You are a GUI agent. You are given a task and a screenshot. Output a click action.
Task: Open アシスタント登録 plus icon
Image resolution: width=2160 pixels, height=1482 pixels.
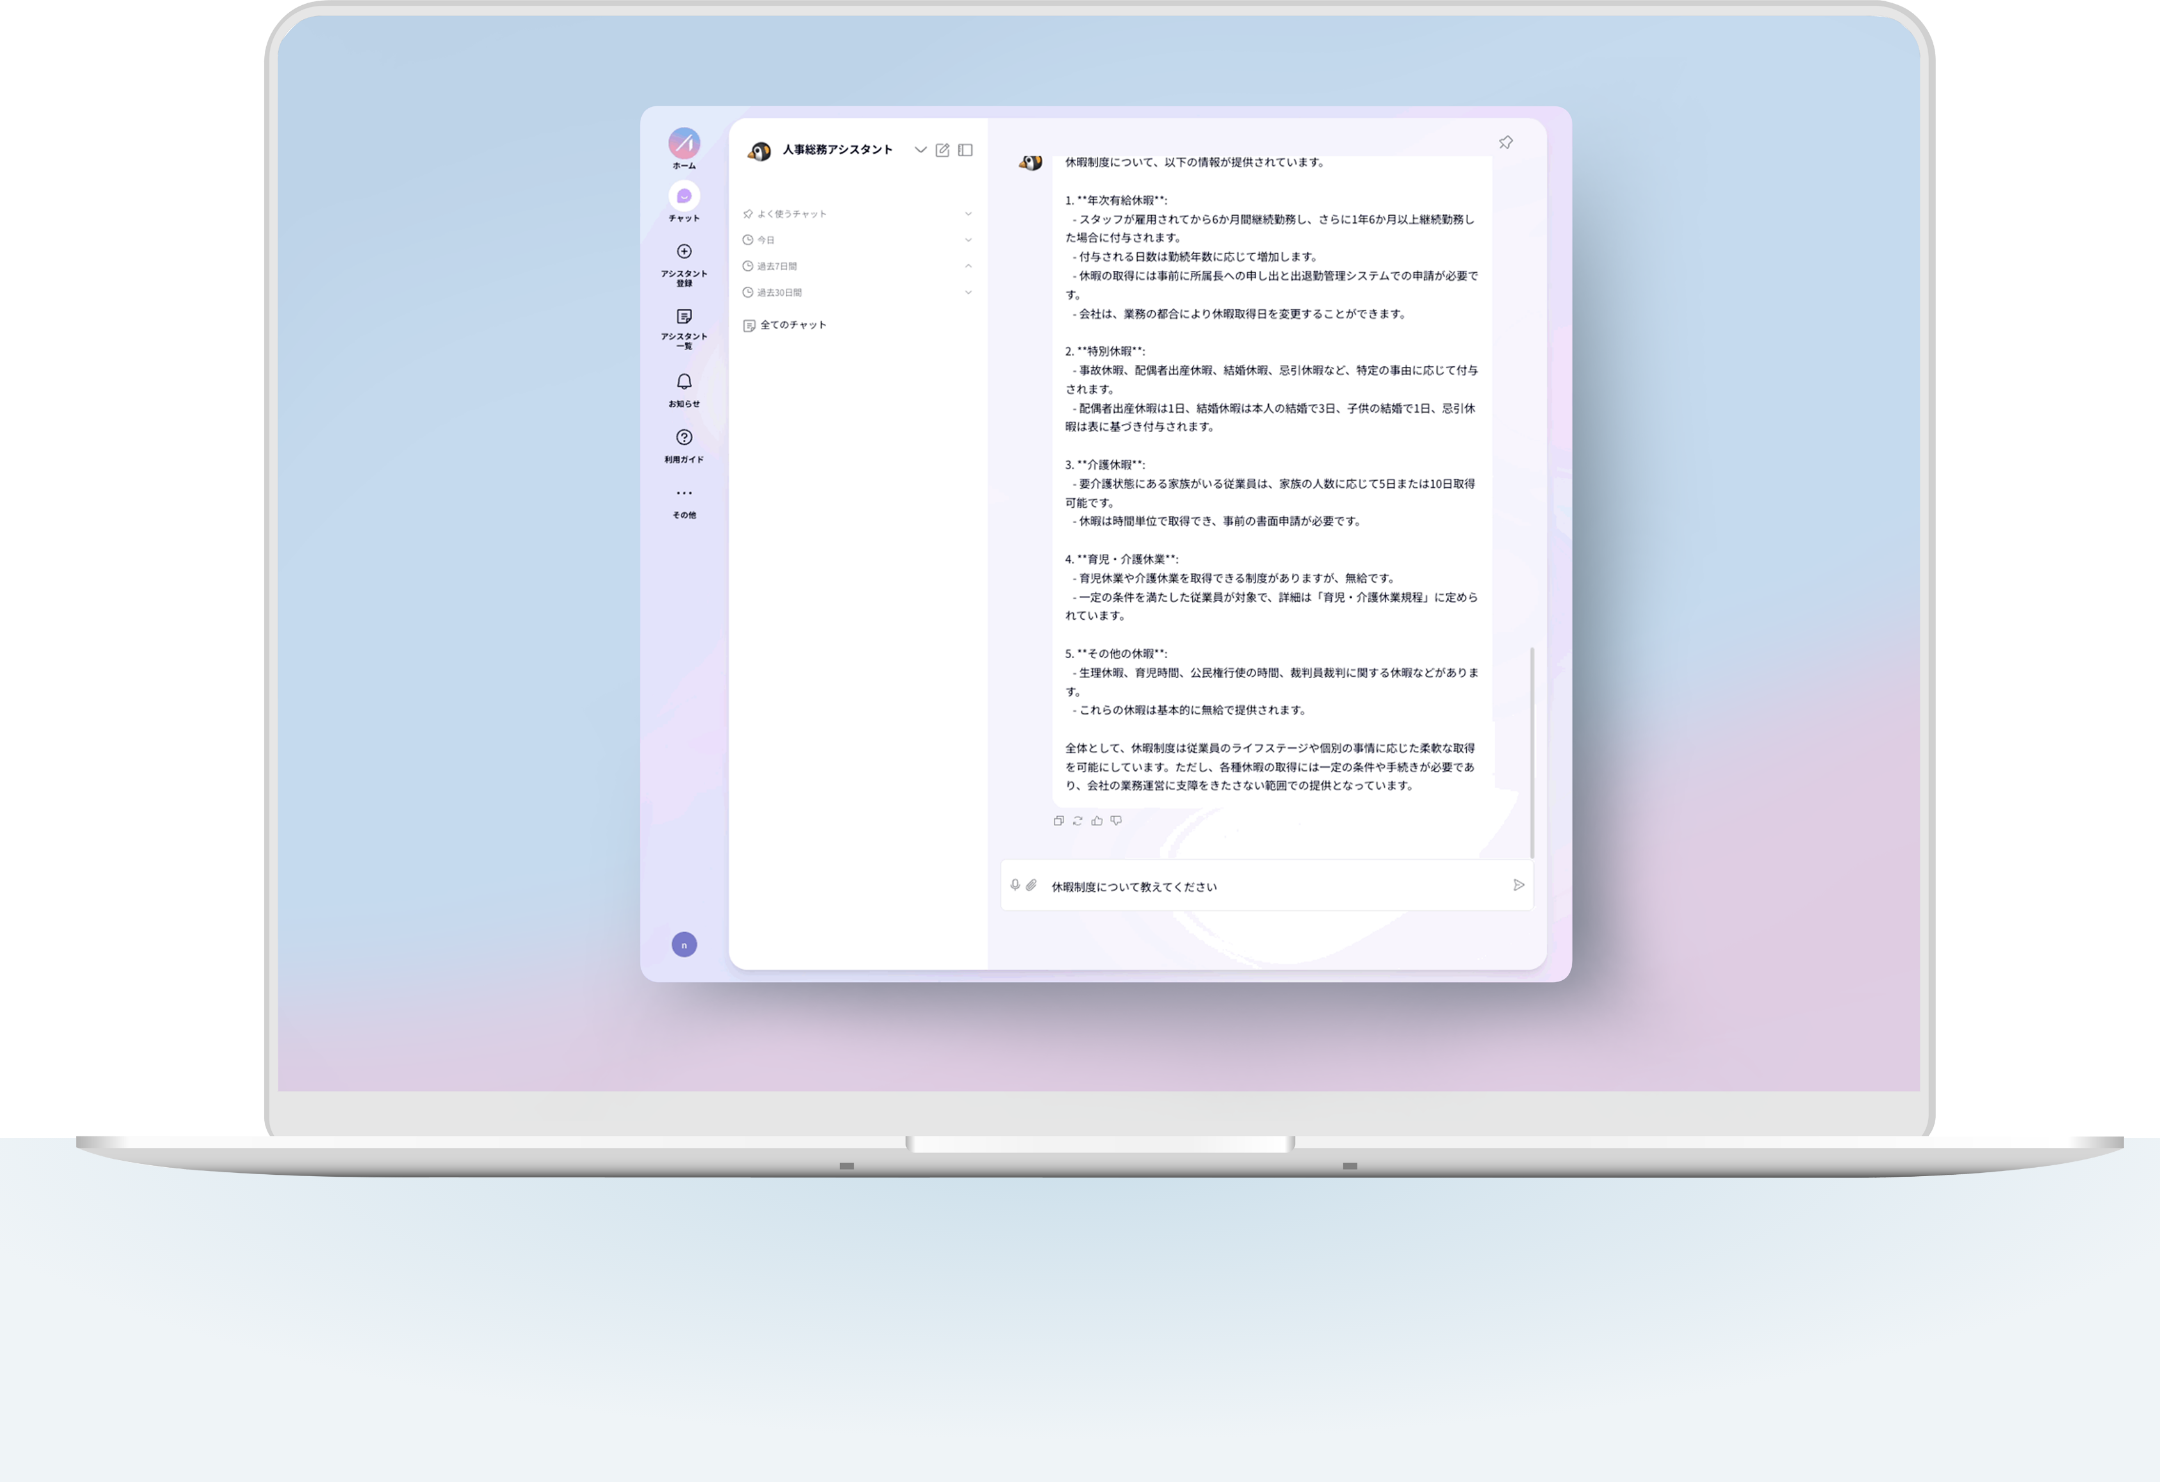[684, 252]
